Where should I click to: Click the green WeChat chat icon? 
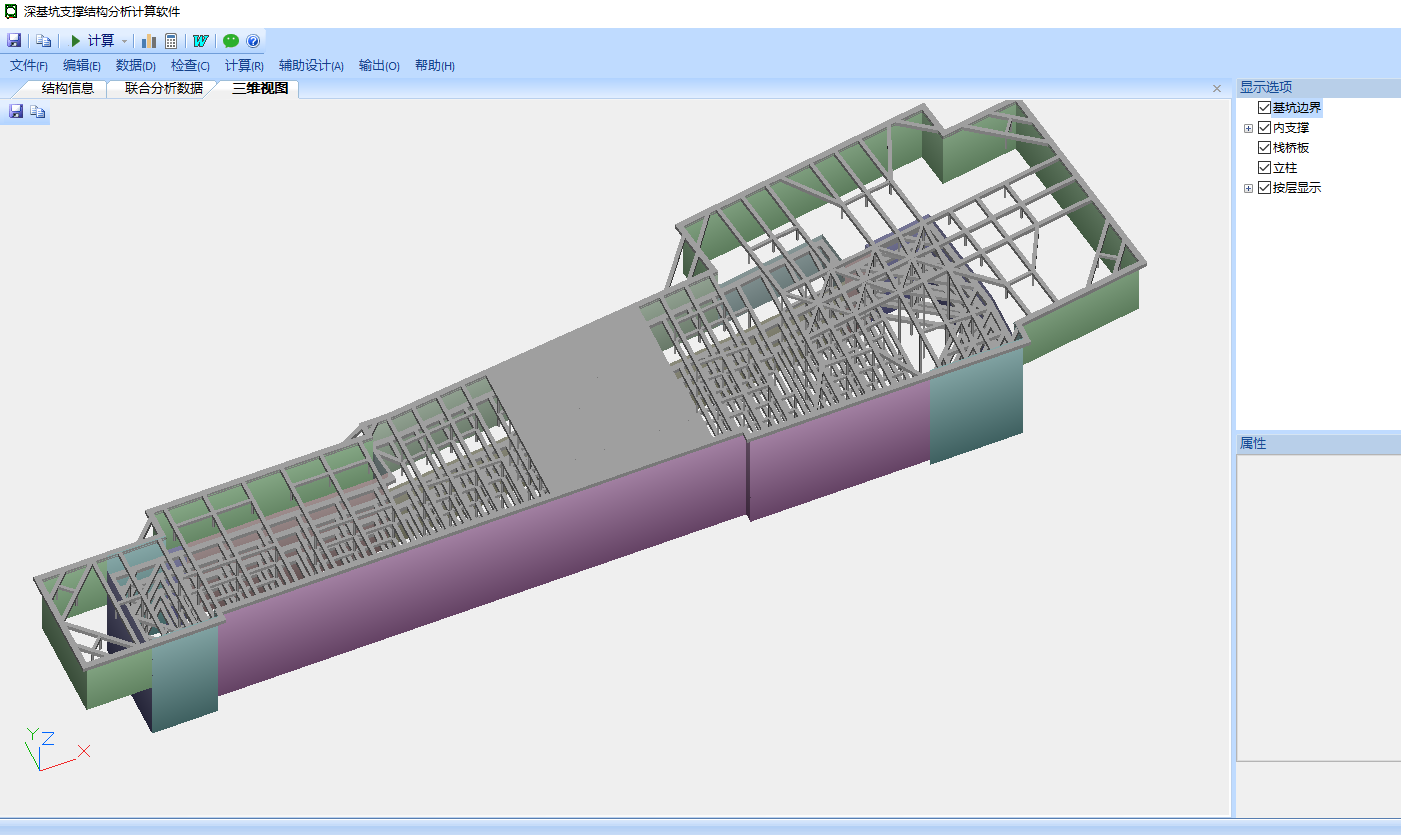(x=231, y=41)
